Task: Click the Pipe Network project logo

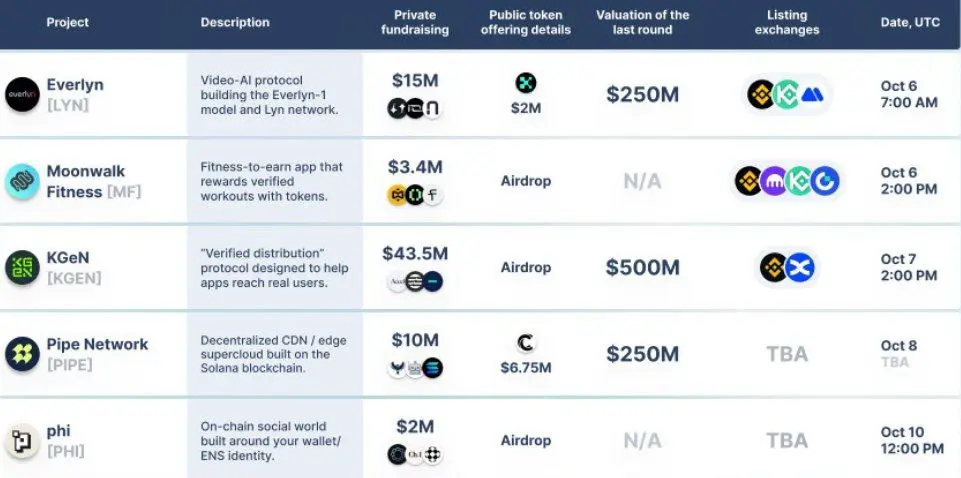Action: click(x=22, y=353)
